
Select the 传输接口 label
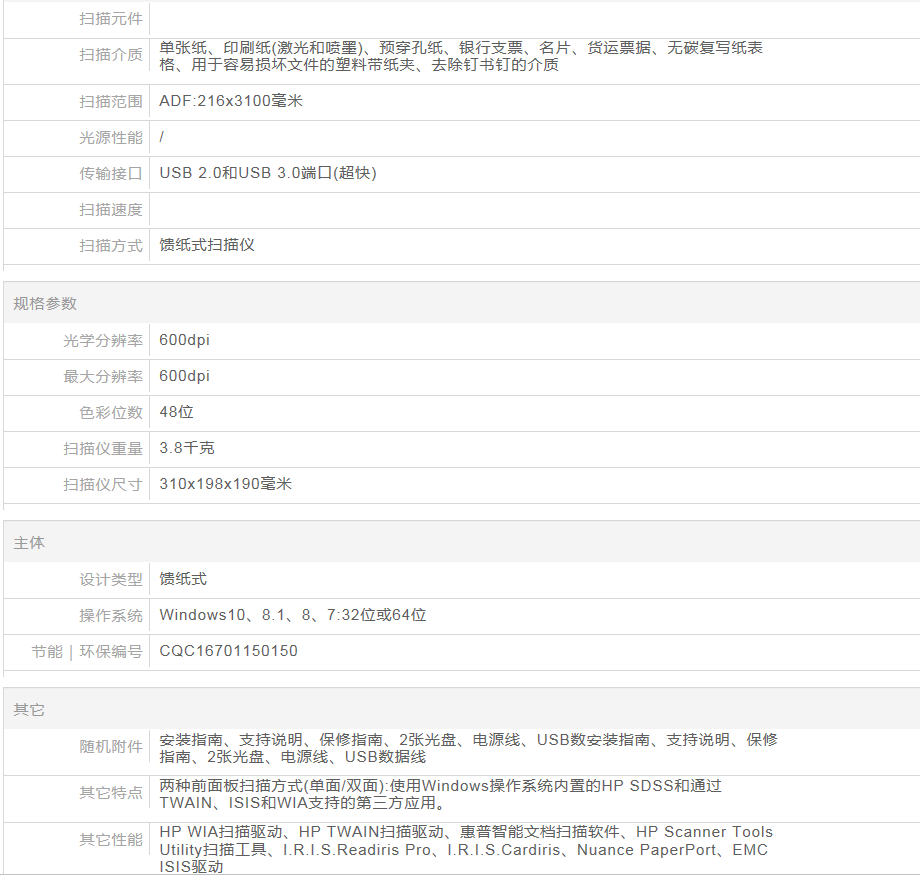111,174
